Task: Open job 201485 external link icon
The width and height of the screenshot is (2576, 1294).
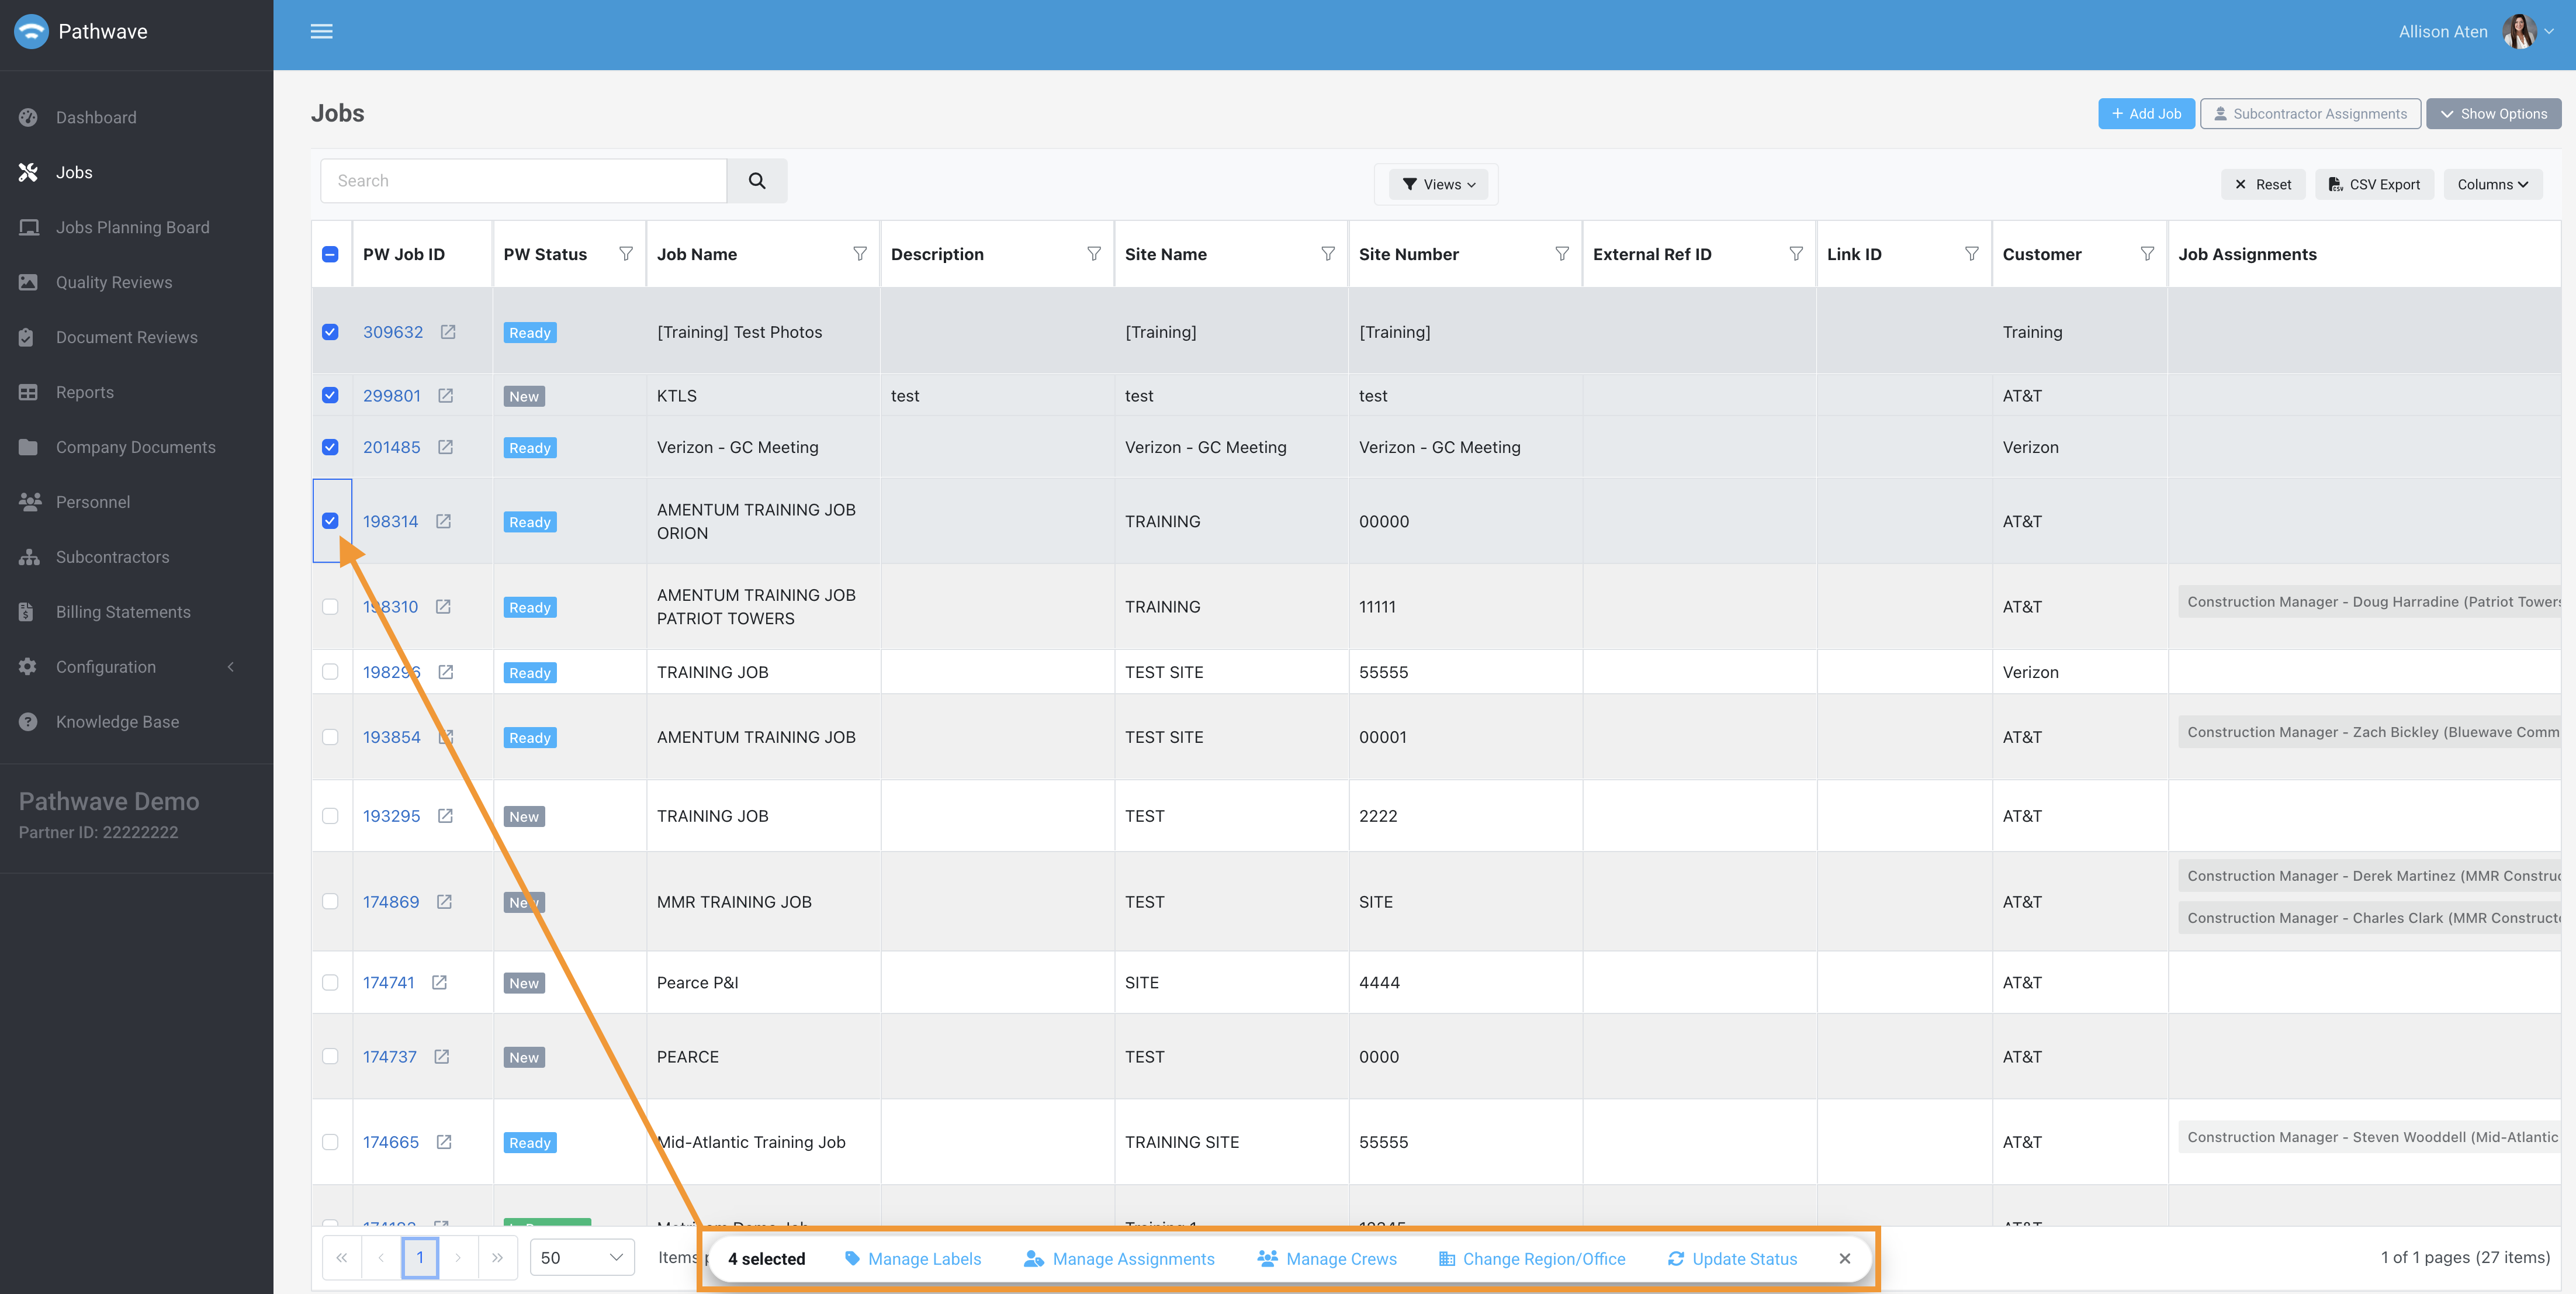Action: coord(446,447)
